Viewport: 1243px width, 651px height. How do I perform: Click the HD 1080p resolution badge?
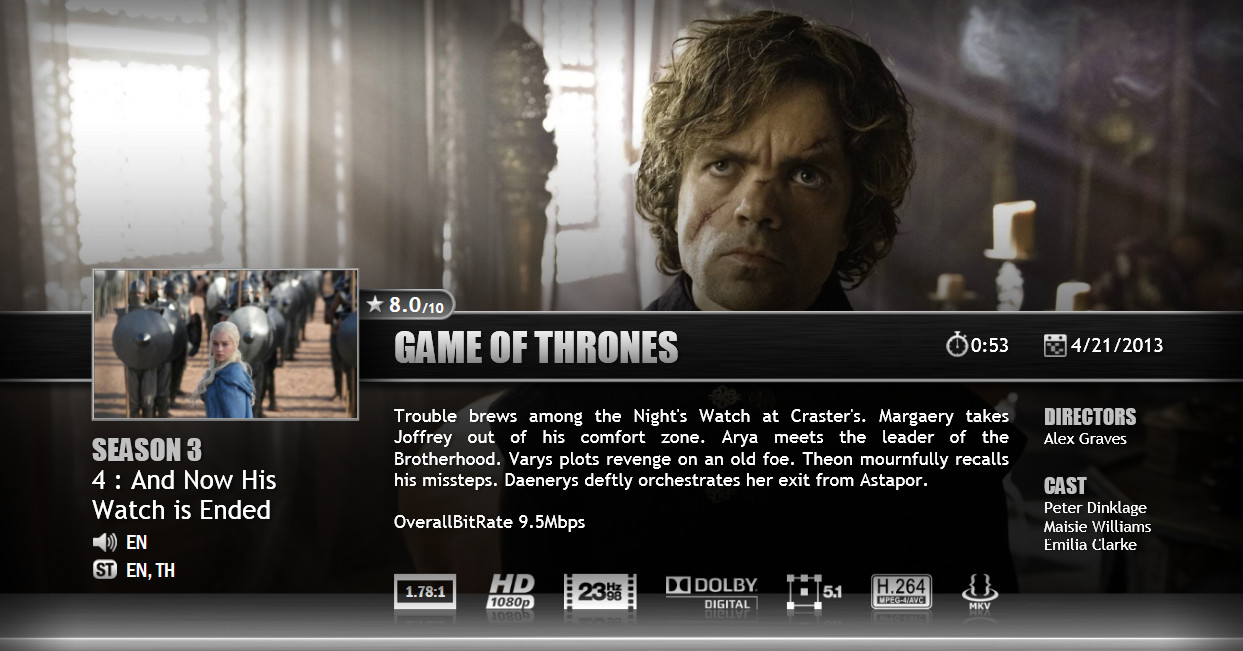[511, 591]
